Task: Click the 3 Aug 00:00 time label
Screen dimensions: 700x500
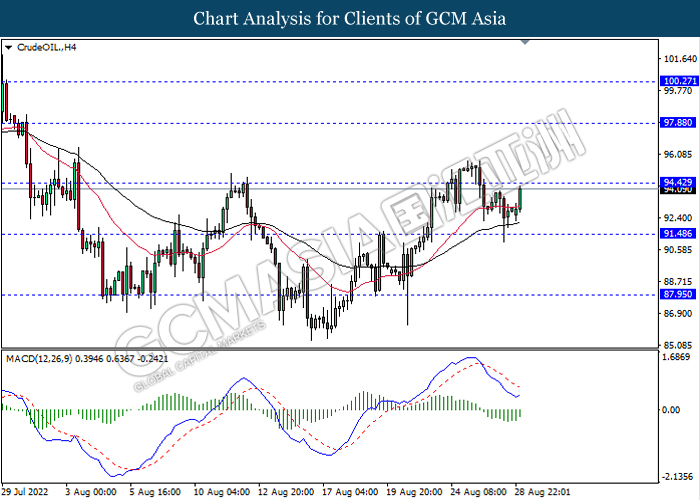Action: point(91,492)
